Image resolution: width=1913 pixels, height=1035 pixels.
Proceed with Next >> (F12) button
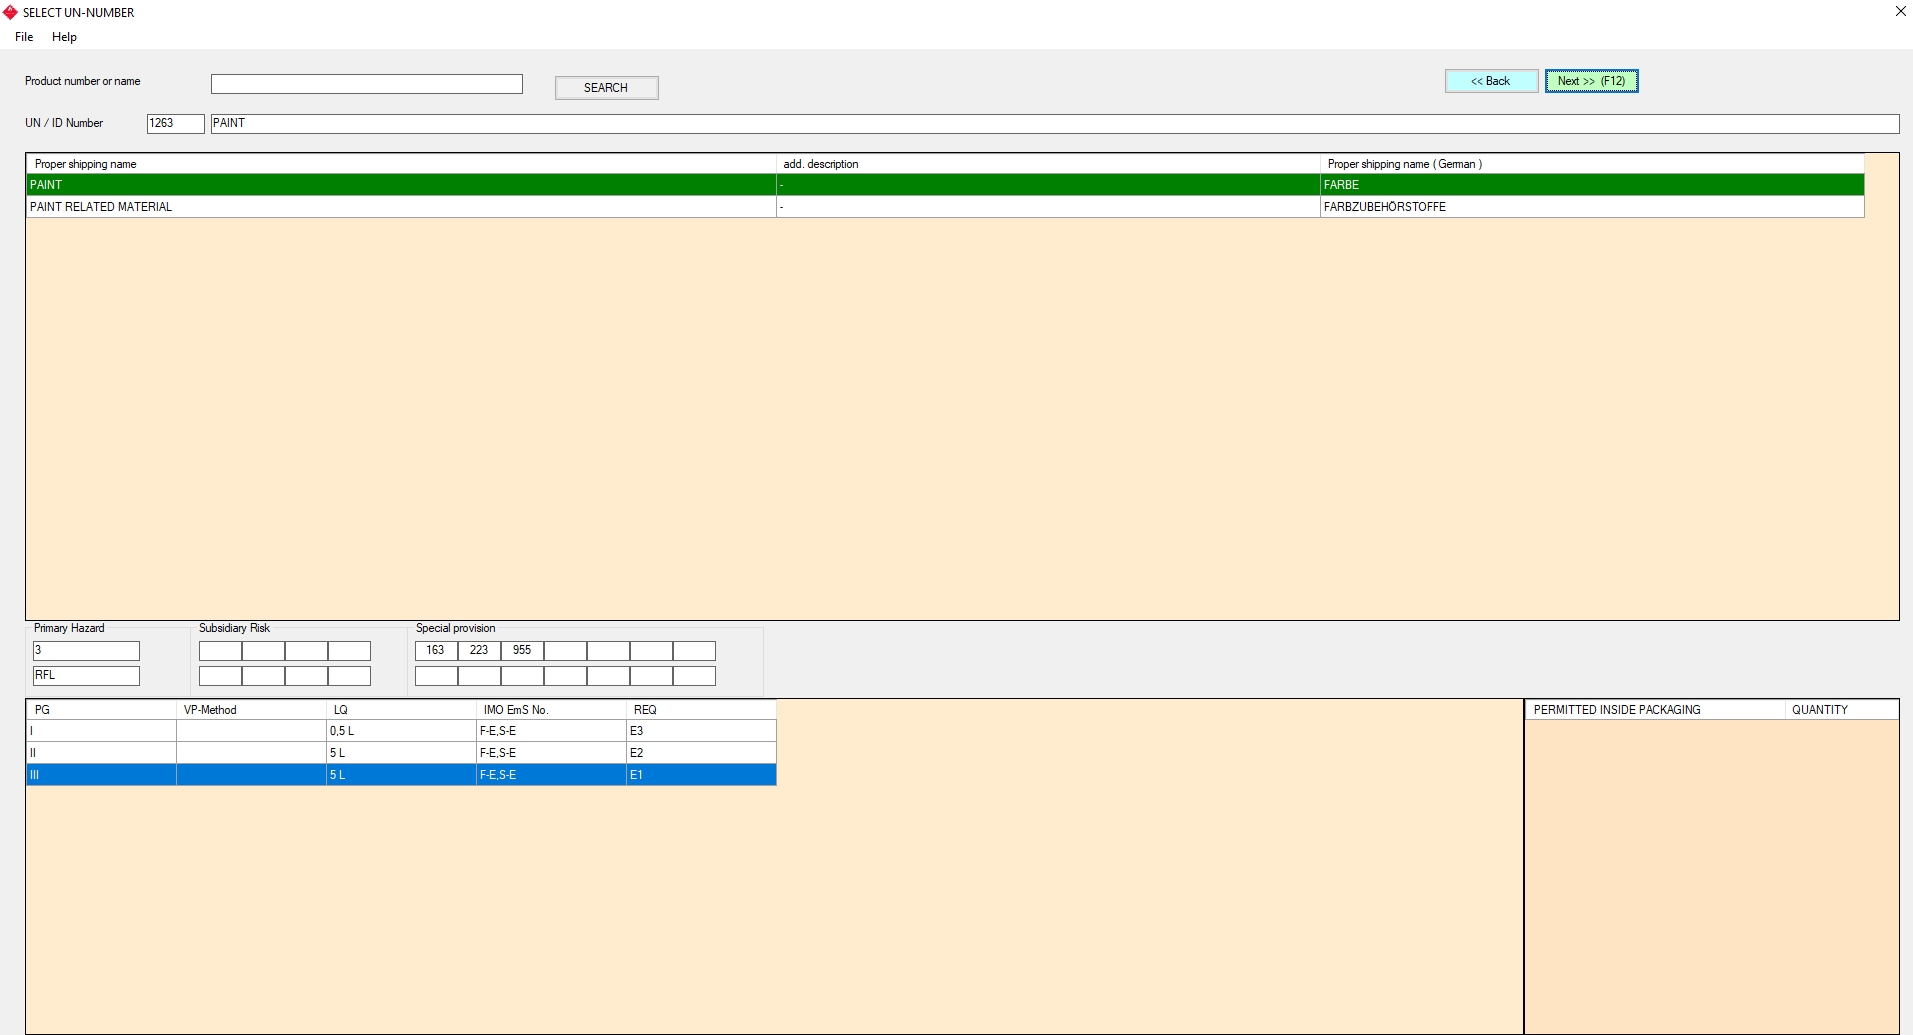coord(1591,81)
